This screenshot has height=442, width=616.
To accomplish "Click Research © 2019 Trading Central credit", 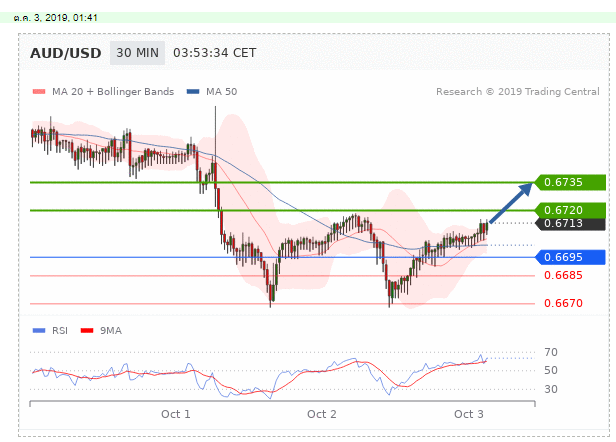I will pyautogui.click(x=518, y=92).
